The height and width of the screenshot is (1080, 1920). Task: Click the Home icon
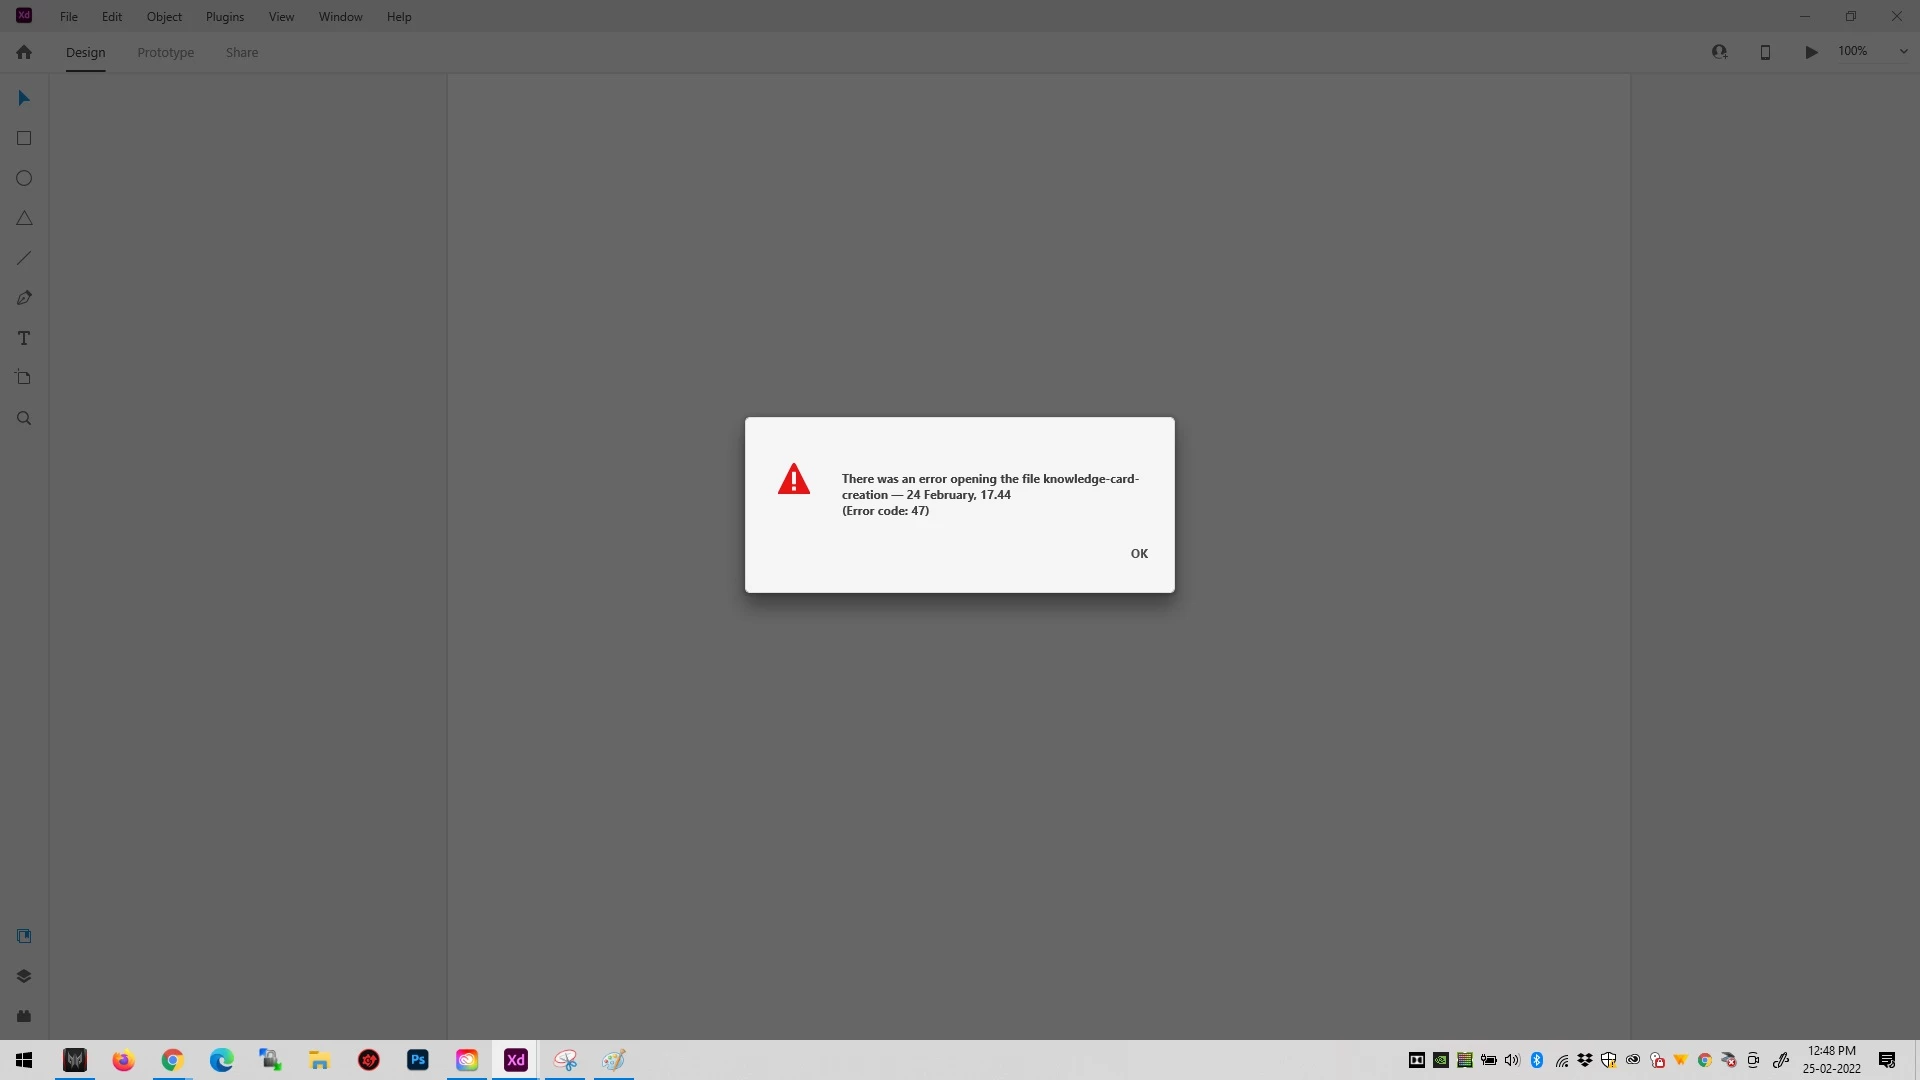coord(24,52)
